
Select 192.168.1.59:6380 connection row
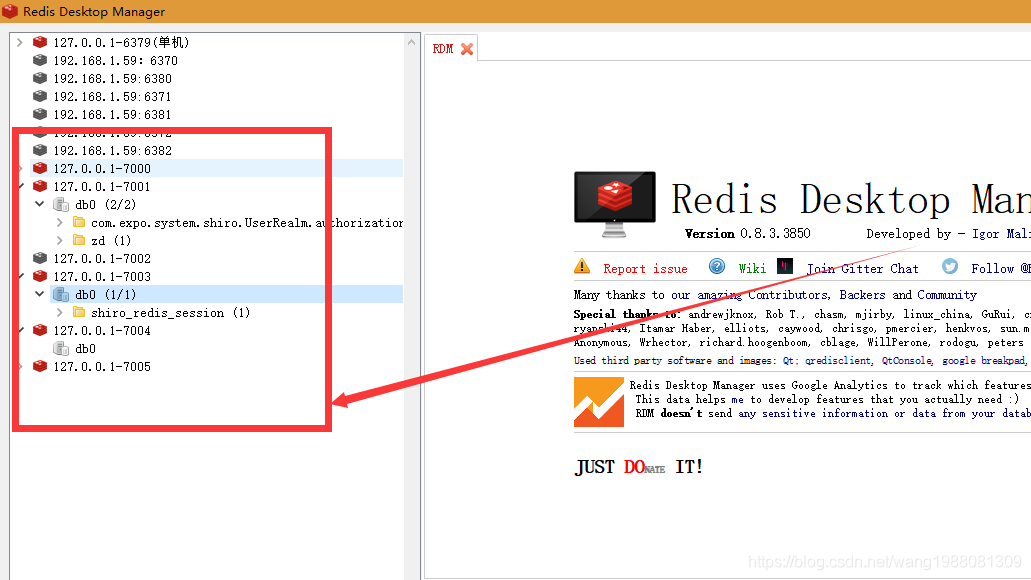click(112, 78)
